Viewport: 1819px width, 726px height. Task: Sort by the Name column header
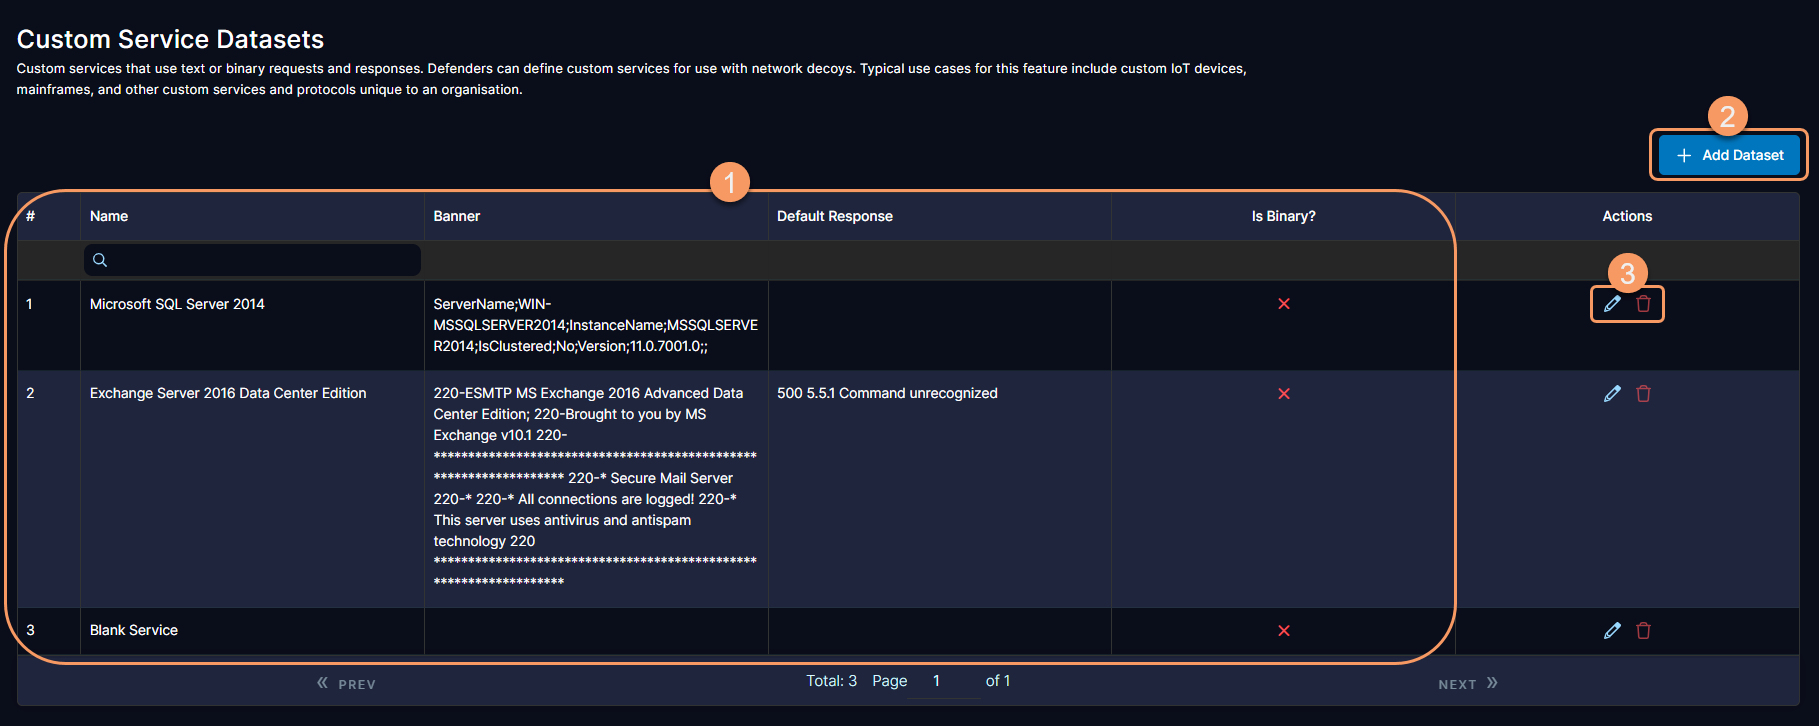(x=109, y=216)
